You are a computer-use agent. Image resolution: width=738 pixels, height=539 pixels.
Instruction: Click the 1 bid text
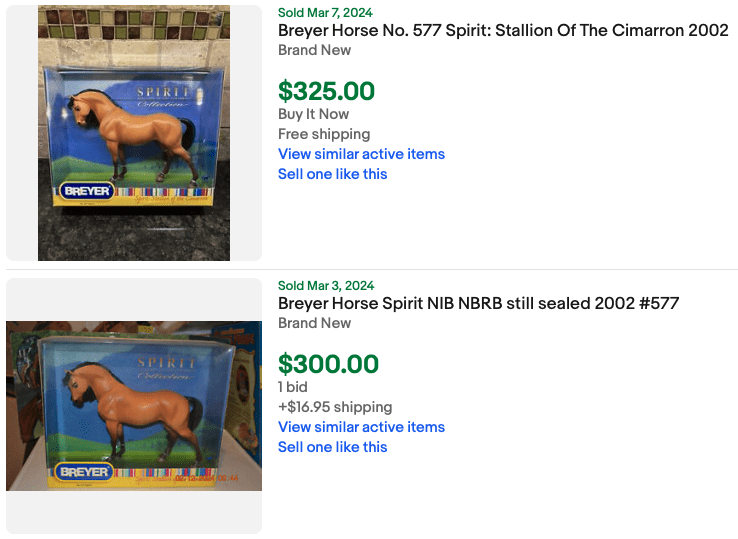point(293,387)
